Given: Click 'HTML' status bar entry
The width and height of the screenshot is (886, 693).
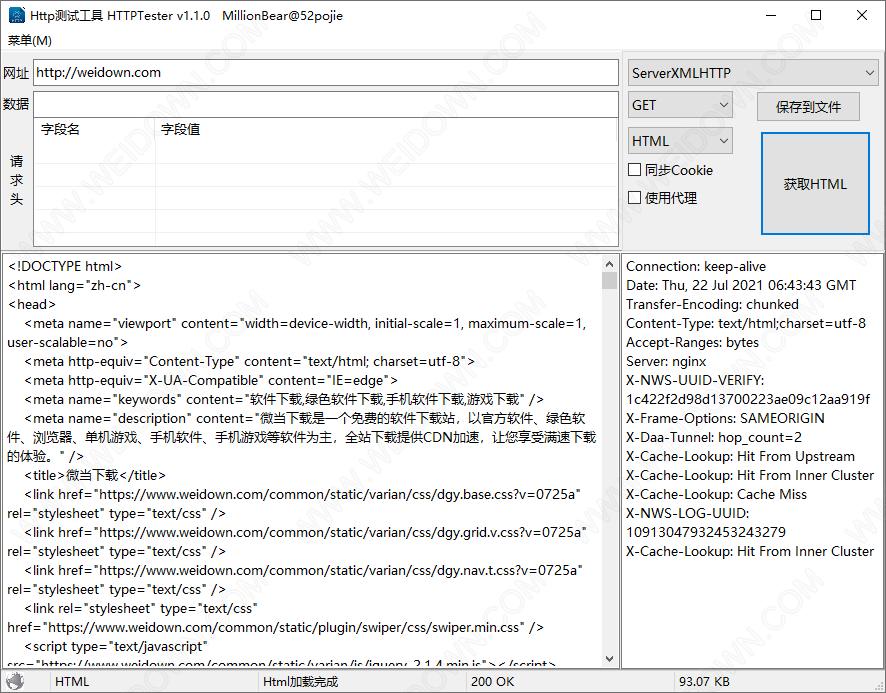Looking at the screenshot, I should click(72, 682).
